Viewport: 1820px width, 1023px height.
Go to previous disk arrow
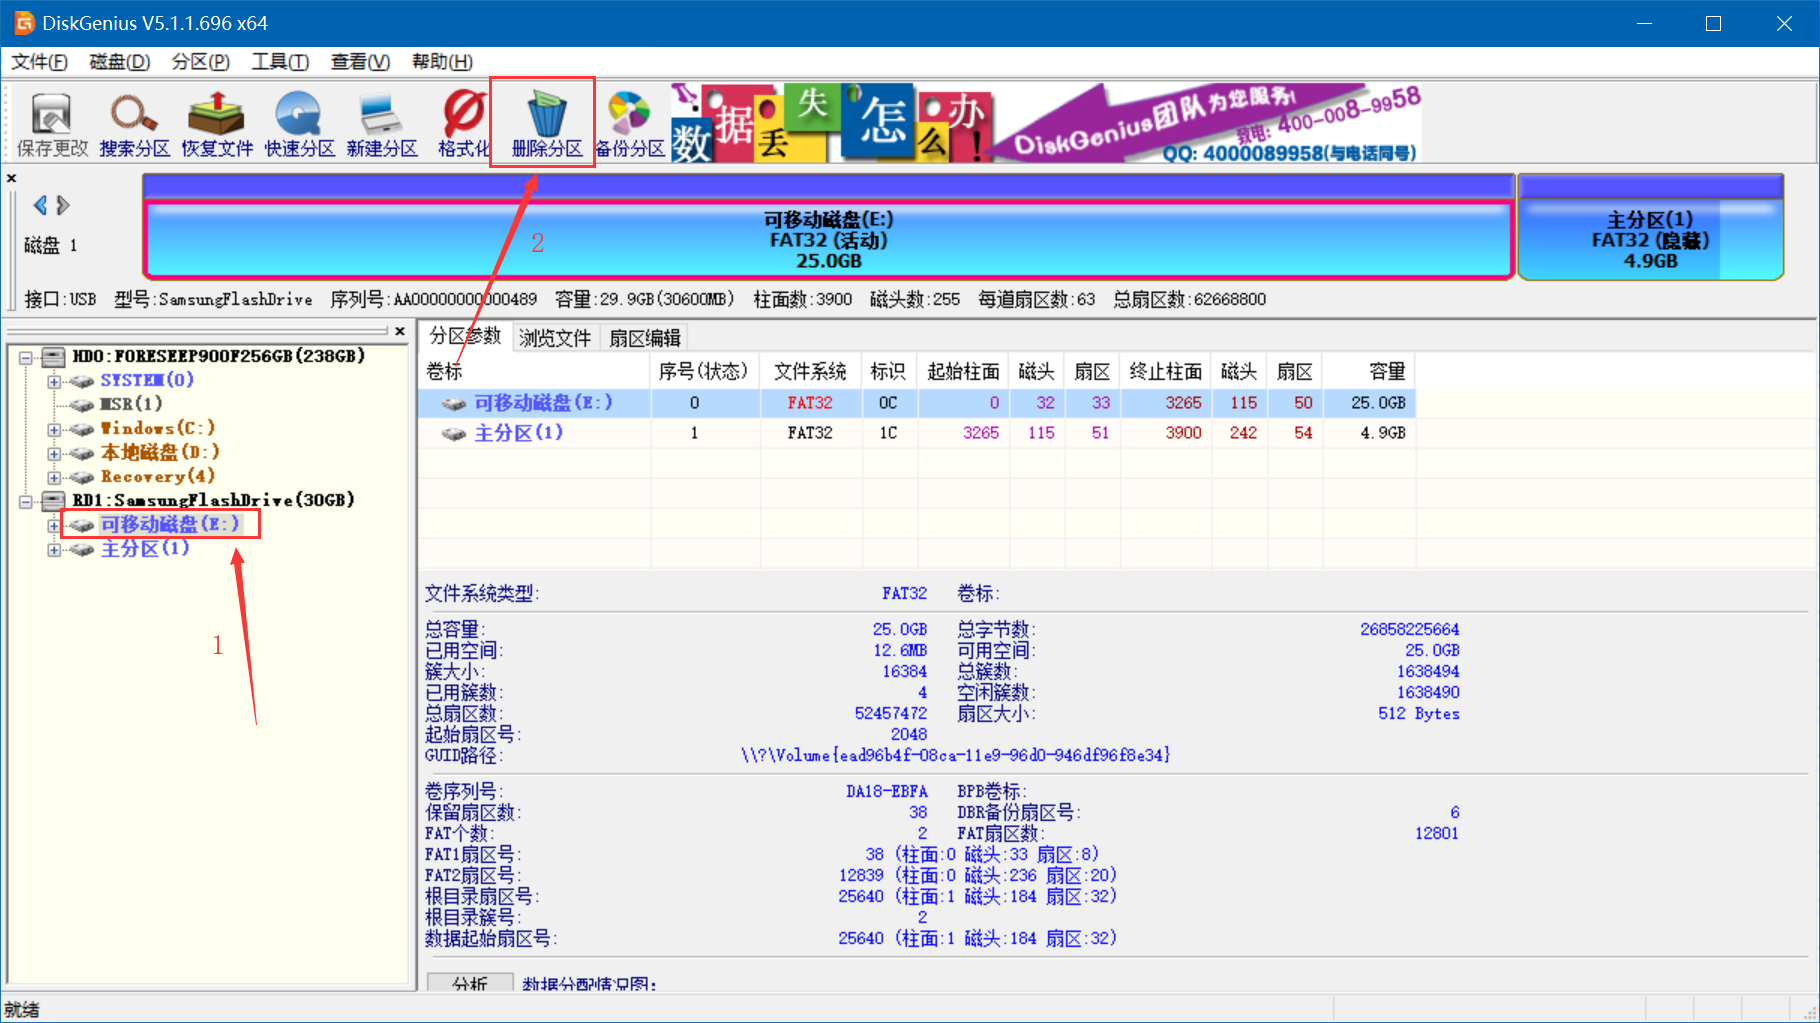(40, 205)
